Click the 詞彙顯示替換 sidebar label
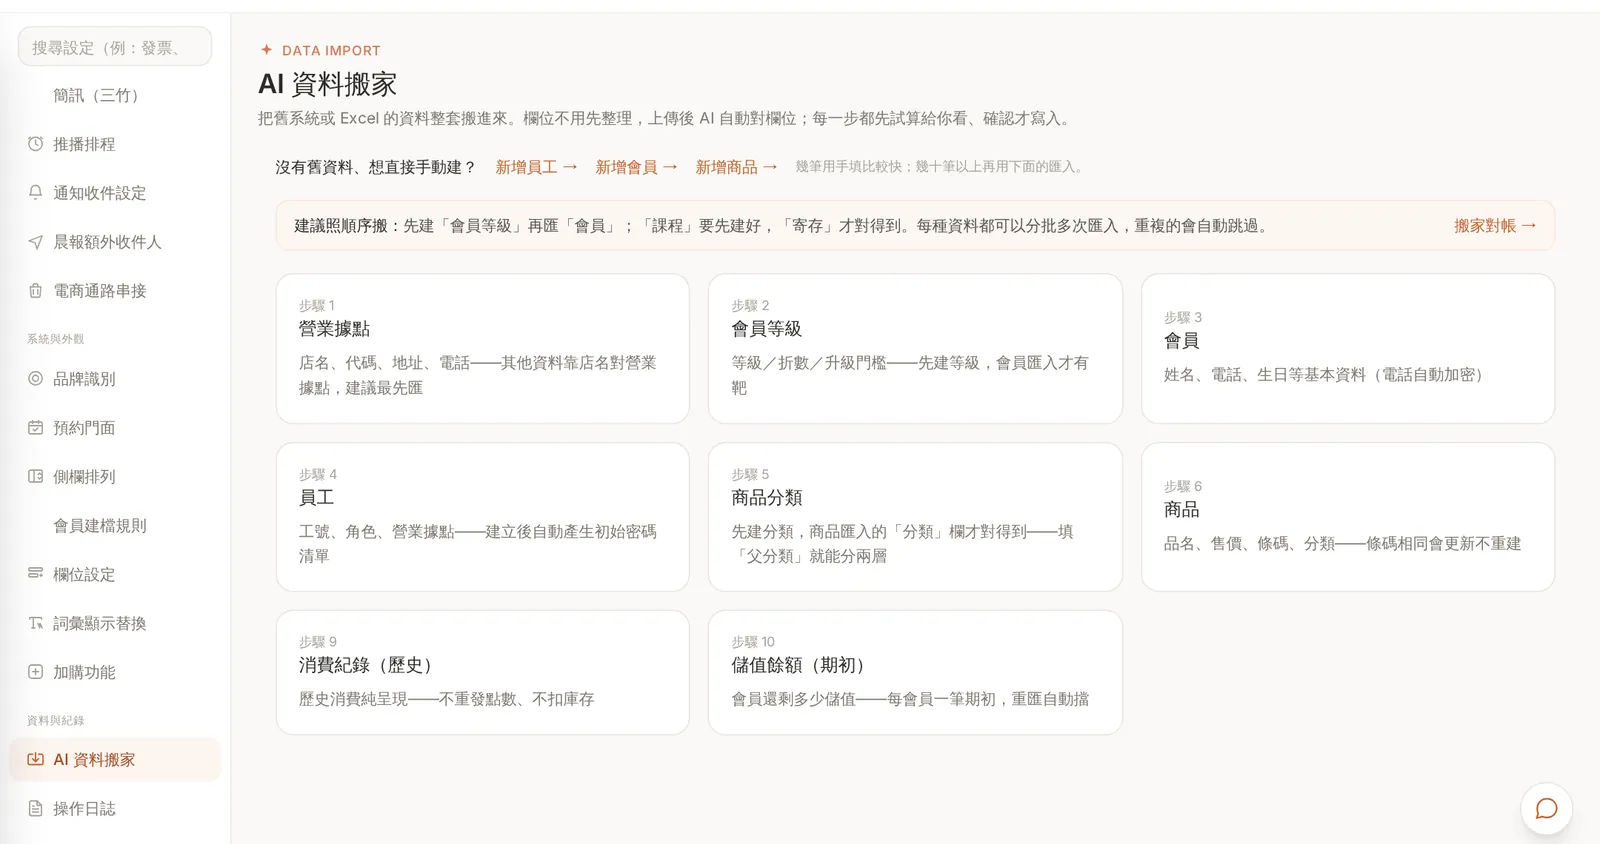The image size is (1600, 844). (100, 623)
